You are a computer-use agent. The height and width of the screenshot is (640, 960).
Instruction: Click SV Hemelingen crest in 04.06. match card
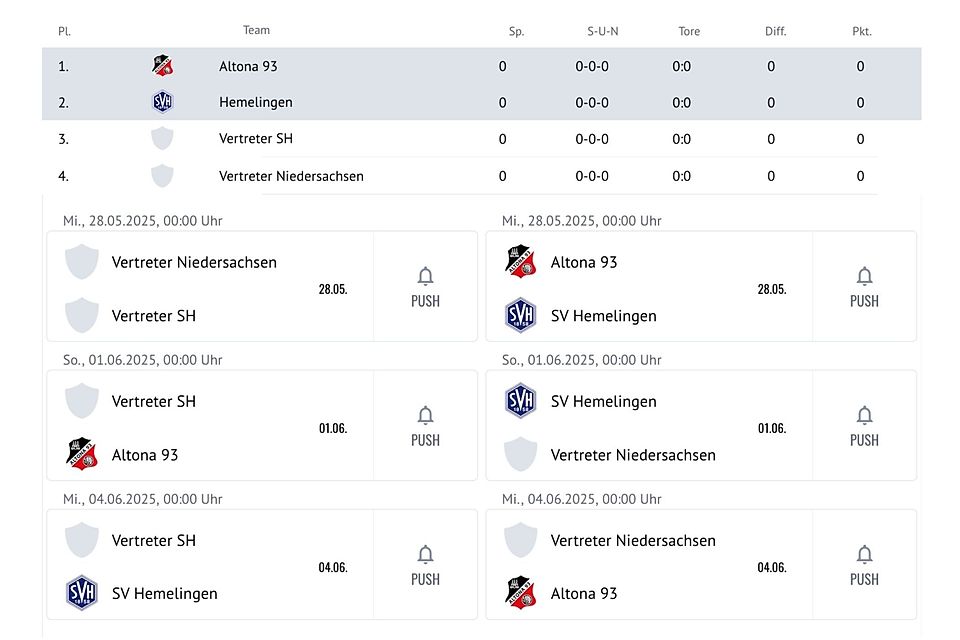pyautogui.click(x=81, y=593)
